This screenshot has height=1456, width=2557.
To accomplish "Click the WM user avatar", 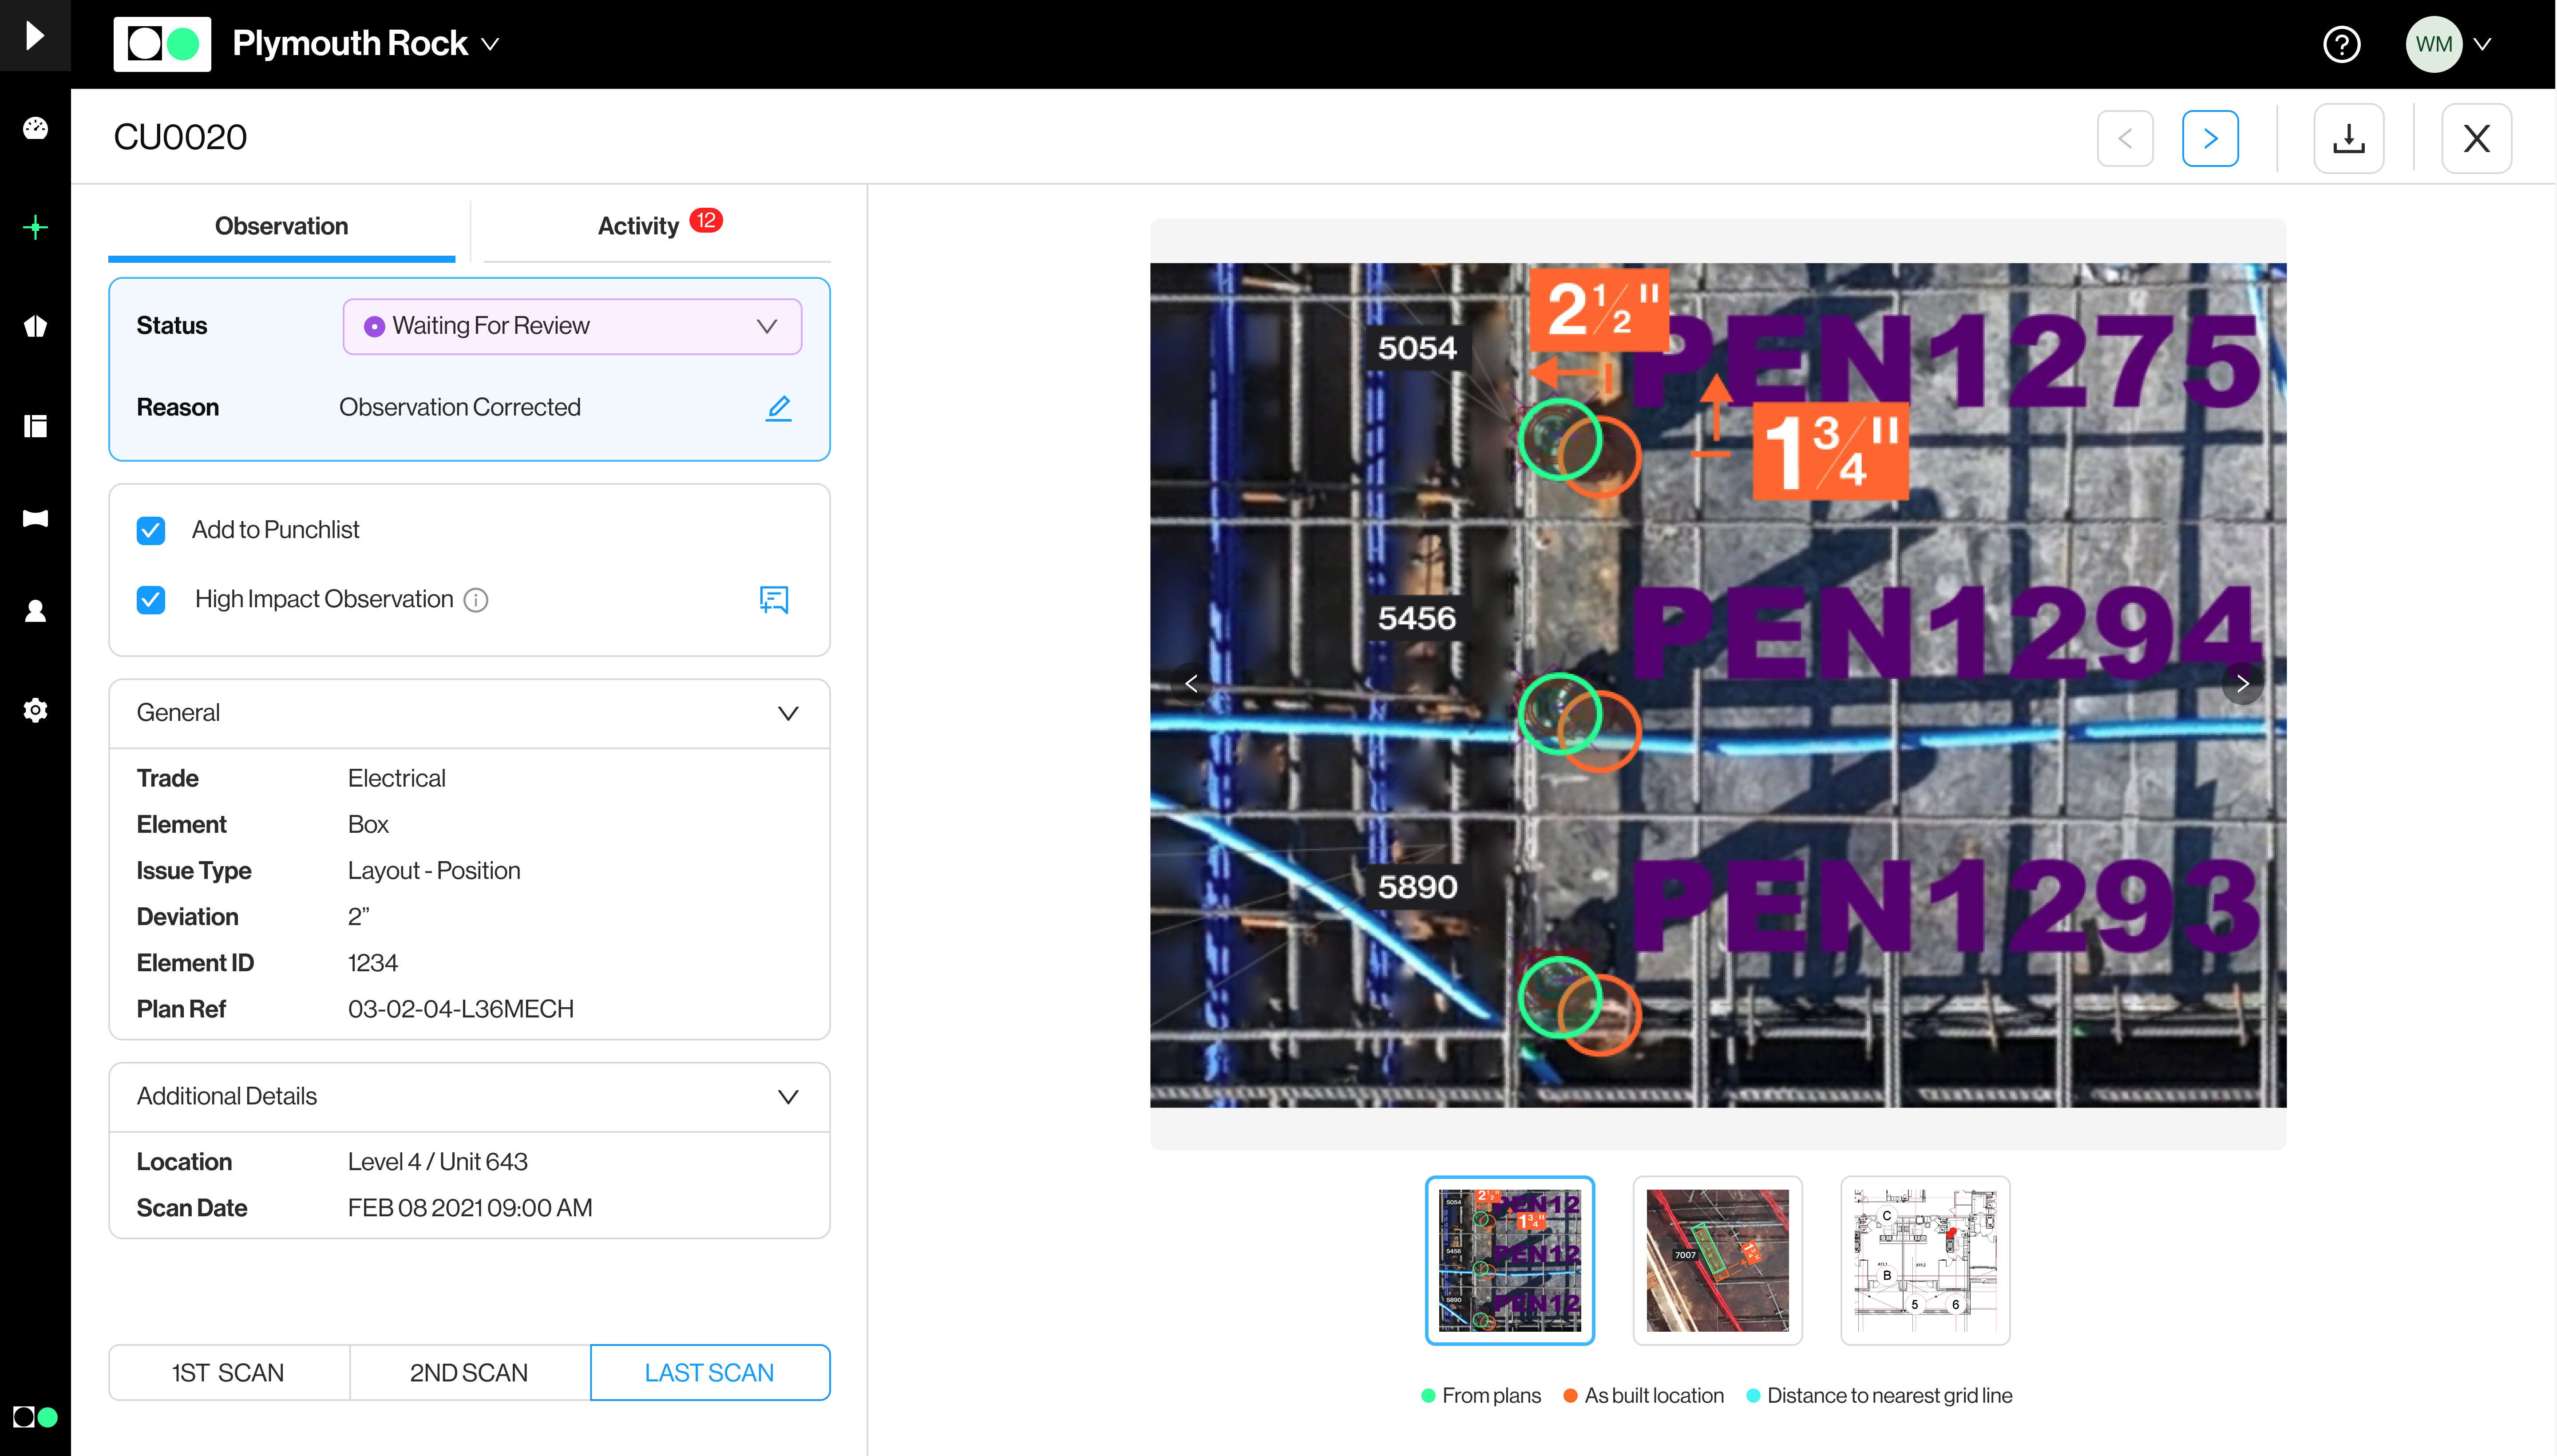I will [2433, 44].
